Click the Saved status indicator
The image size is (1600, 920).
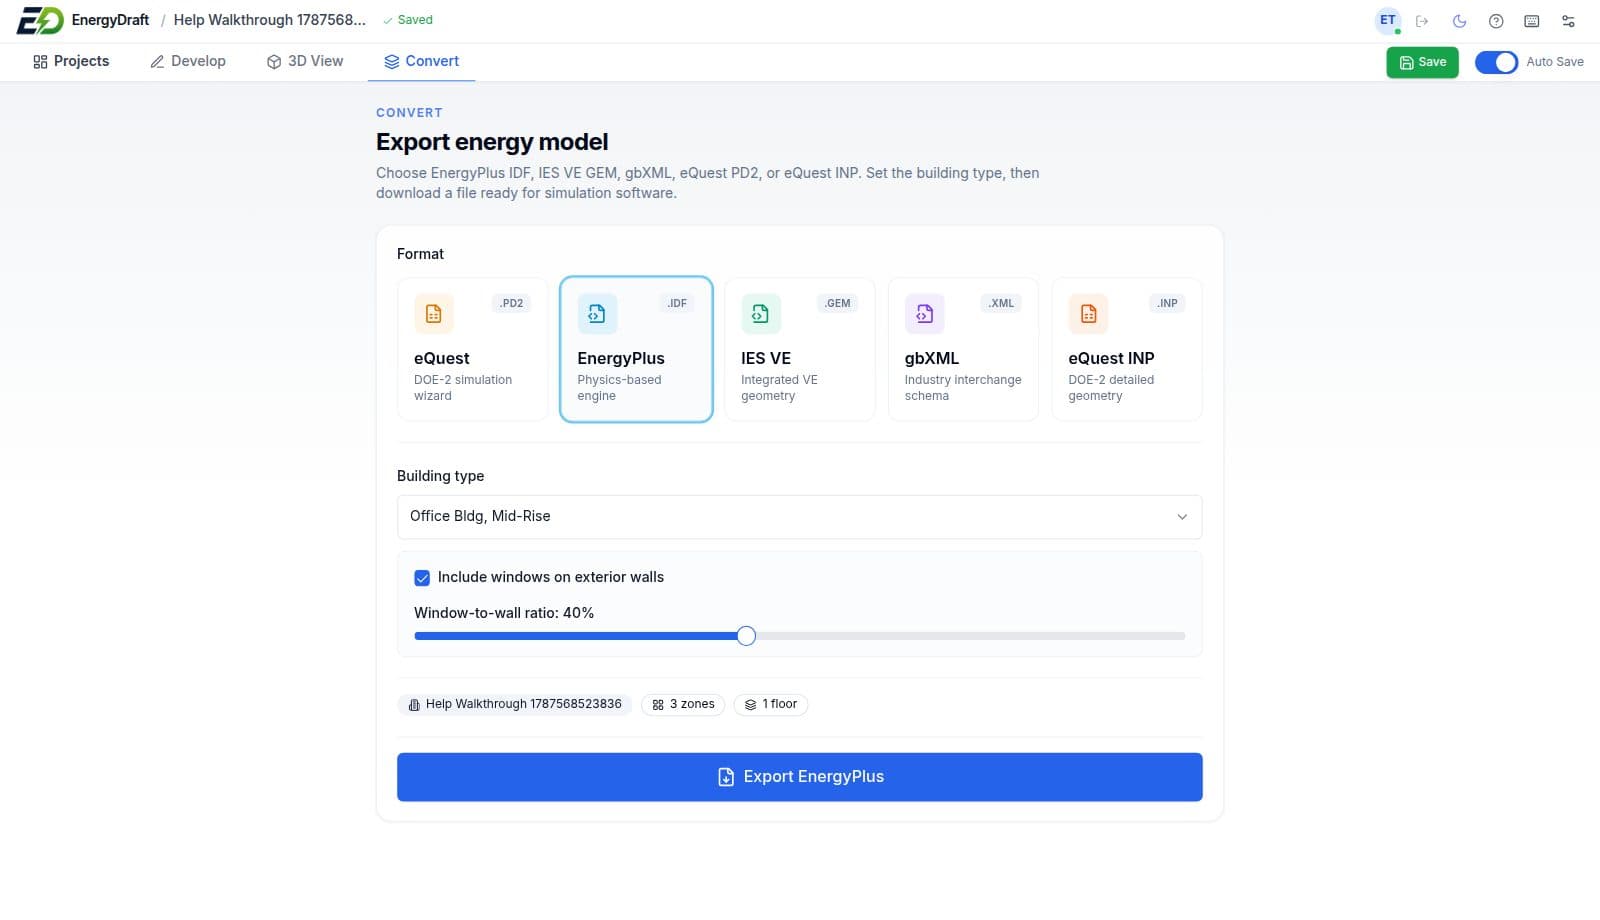408,20
